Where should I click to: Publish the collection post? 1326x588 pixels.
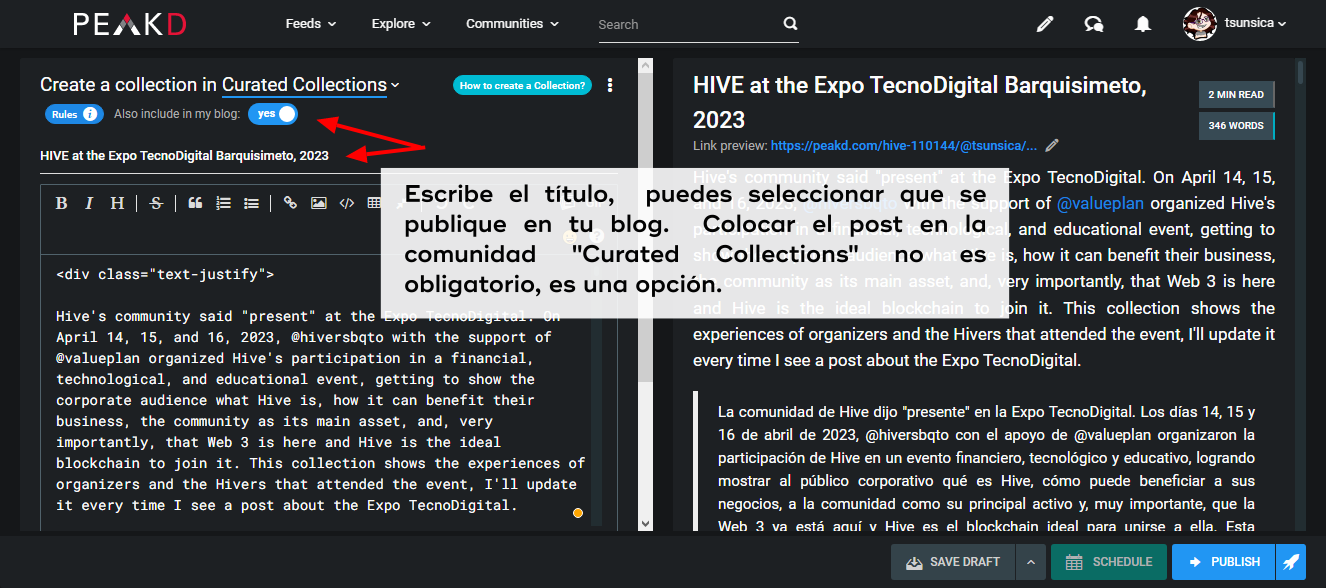click(1224, 562)
